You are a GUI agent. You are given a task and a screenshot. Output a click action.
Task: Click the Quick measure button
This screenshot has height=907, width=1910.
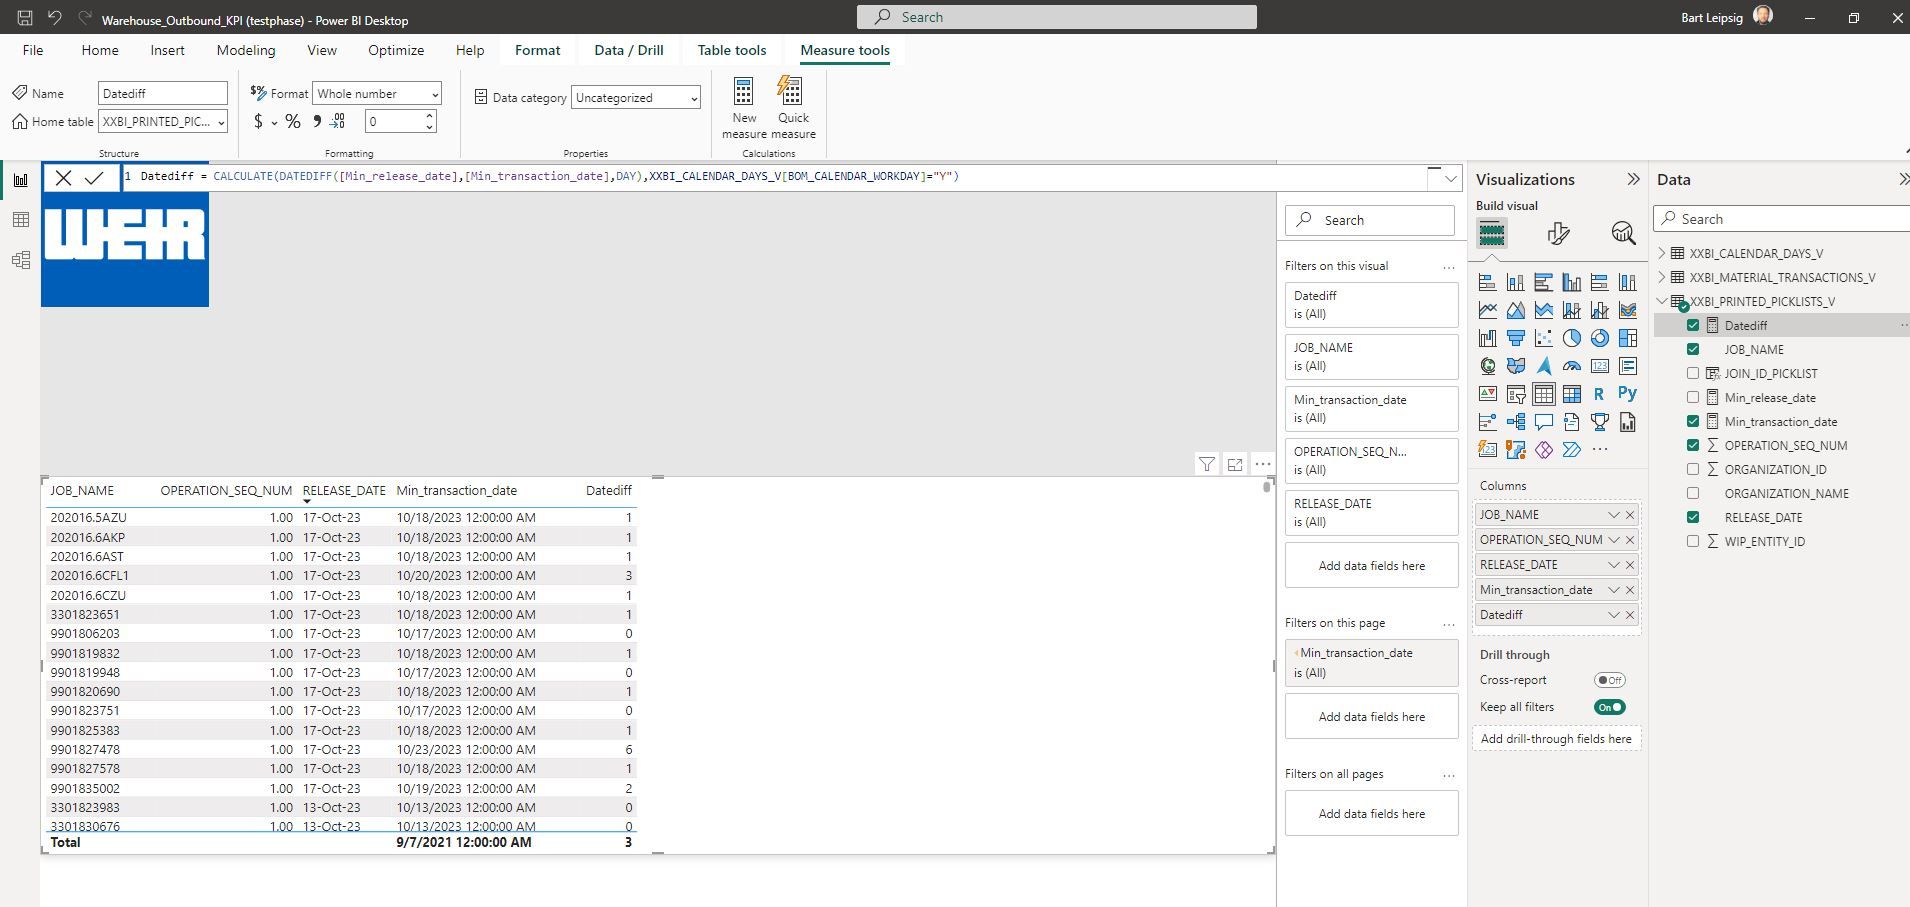pos(793,108)
